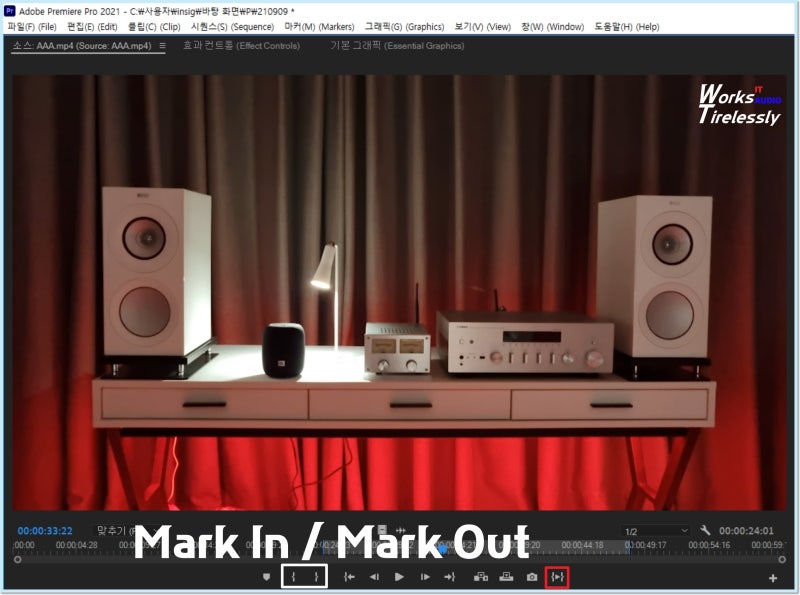Open the 그래픽 (Graphics) menu
Screen dimensions: 800x595
point(404,27)
